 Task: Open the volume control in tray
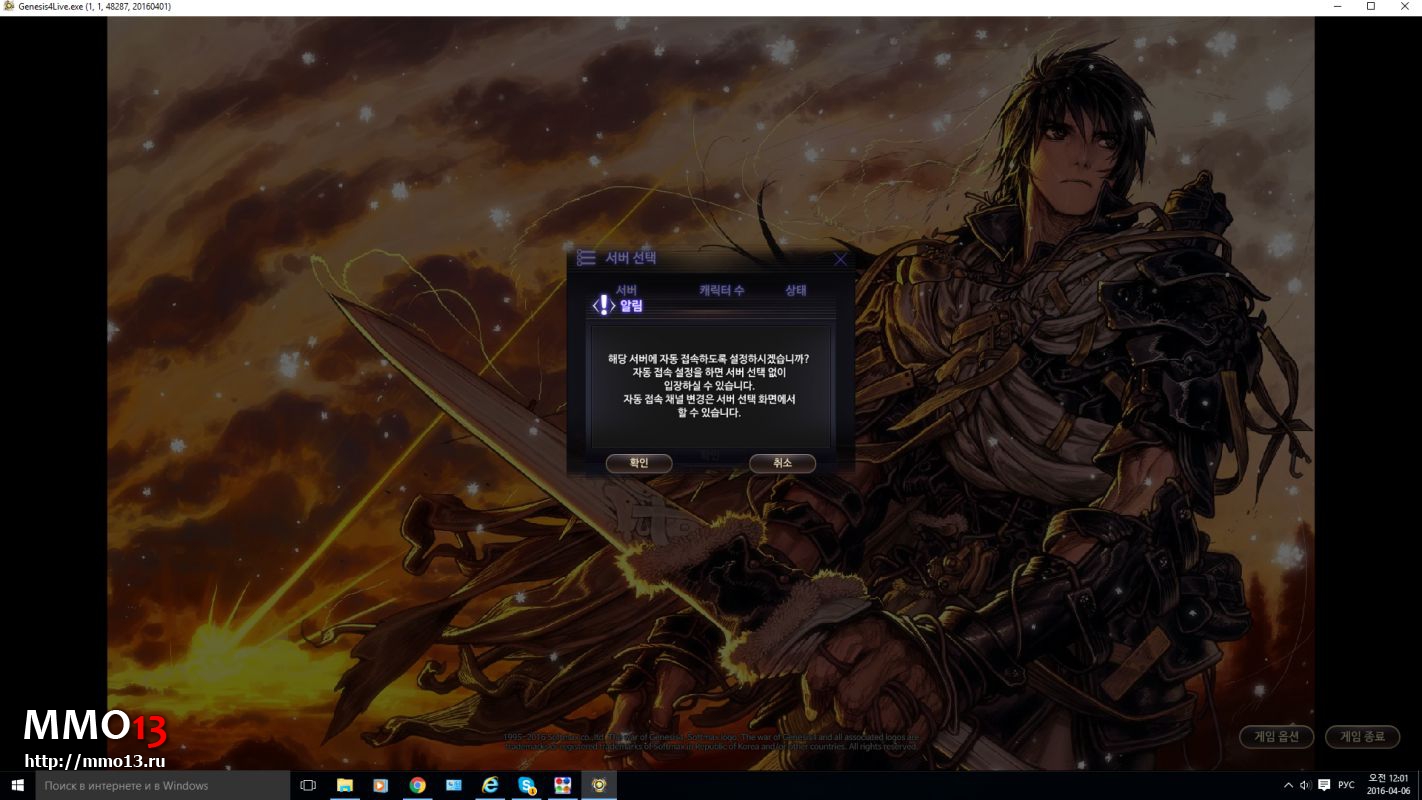[x=1305, y=785]
